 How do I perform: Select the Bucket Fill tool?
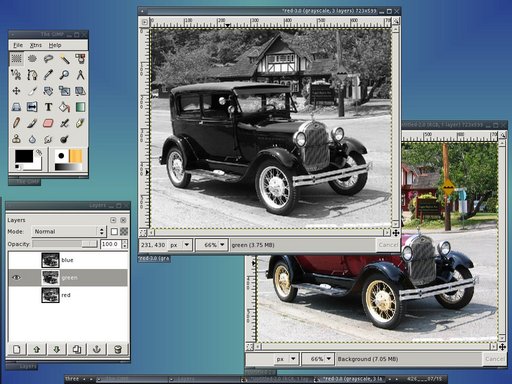pyautogui.click(x=64, y=107)
